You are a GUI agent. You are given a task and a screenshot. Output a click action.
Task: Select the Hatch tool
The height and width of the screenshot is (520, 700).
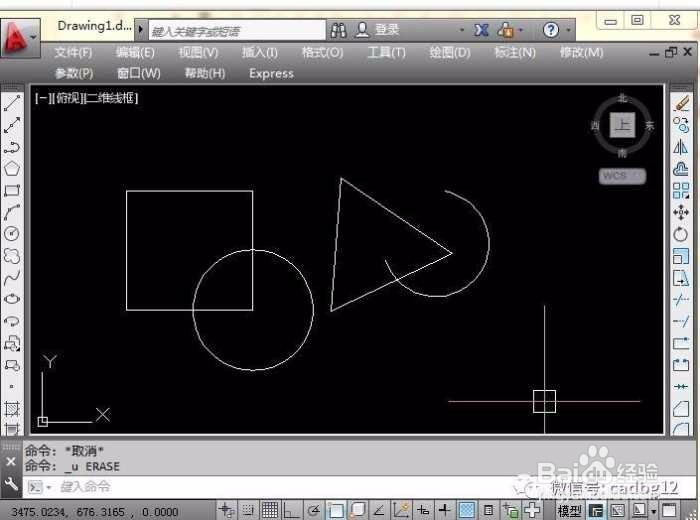[12, 408]
